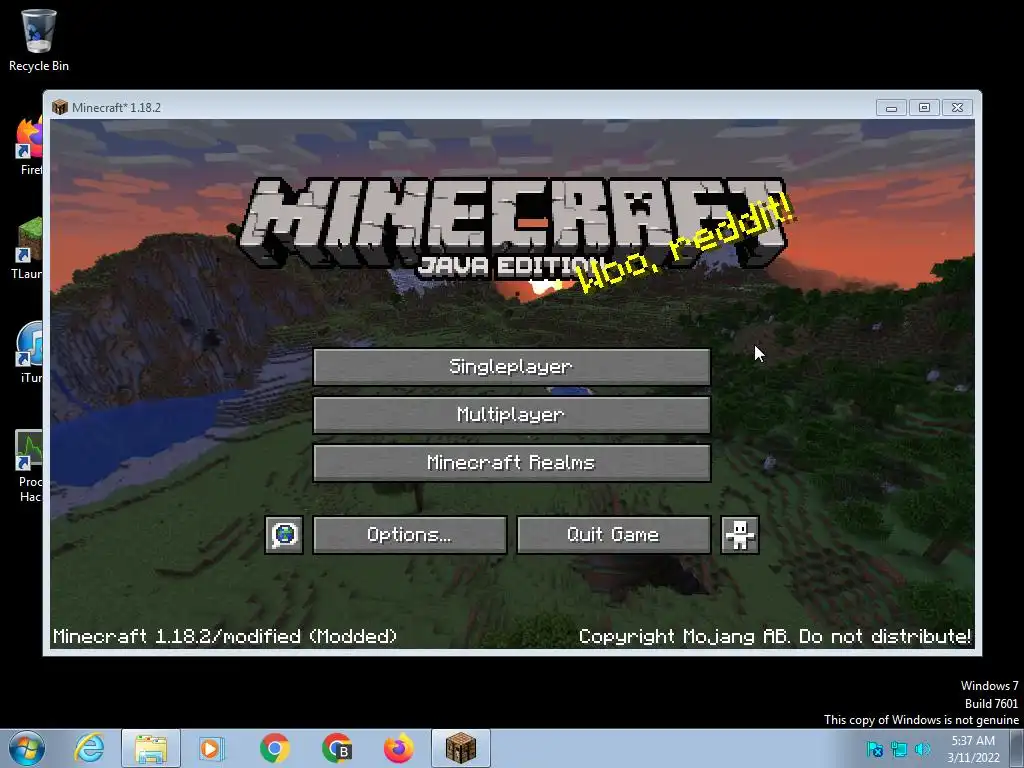This screenshot has height=768, width=1024.
Task: Maximize the Minecraft window
Action: [924, 108]
